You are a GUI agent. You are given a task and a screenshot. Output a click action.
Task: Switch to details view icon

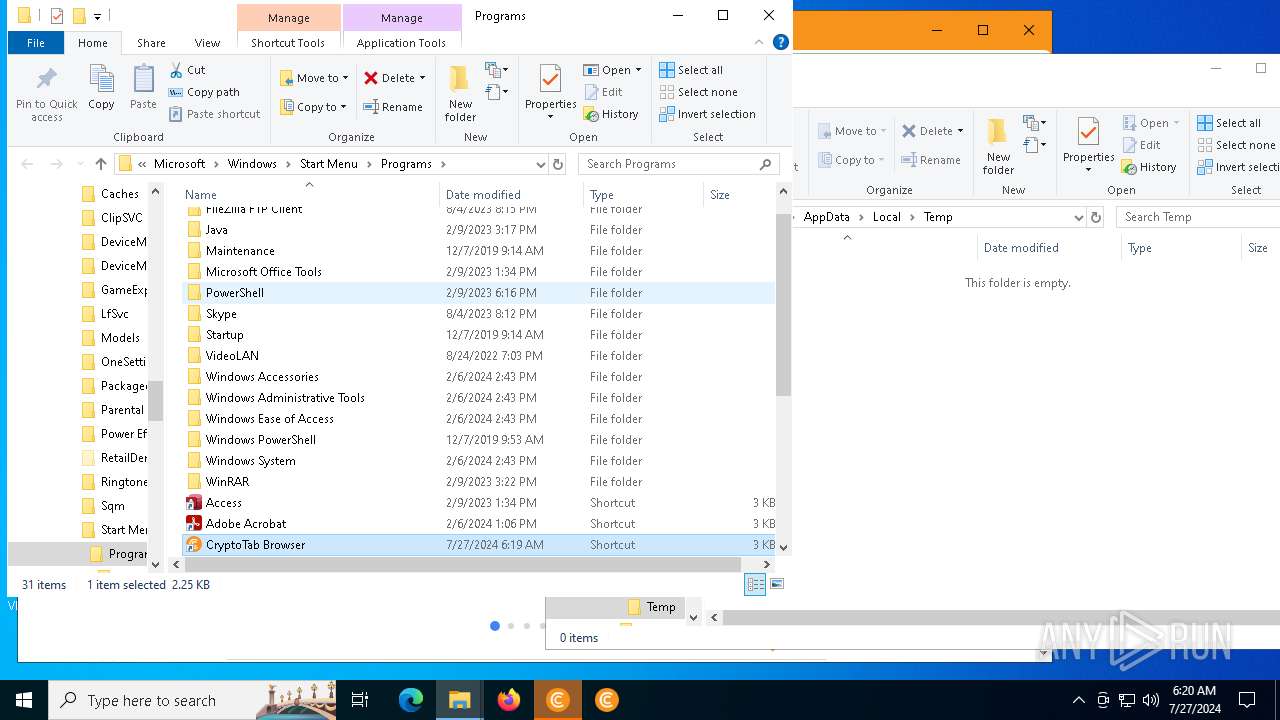(755, 585)
